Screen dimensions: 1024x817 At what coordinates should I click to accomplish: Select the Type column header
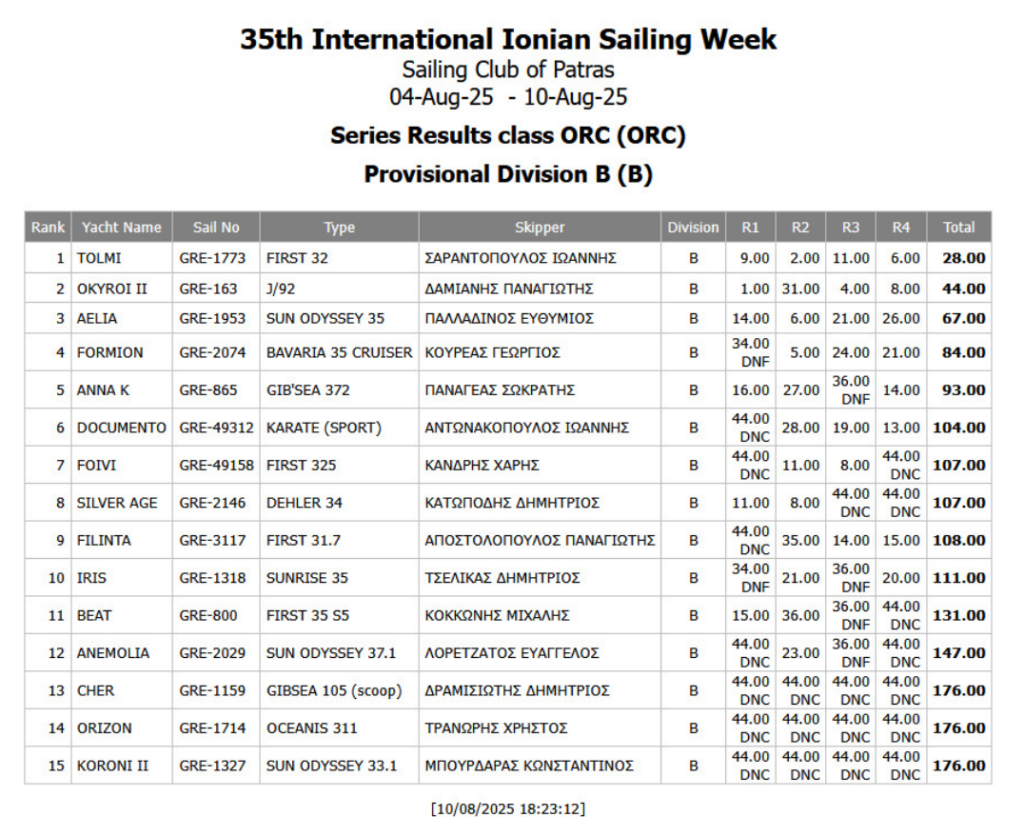point(339,227)
